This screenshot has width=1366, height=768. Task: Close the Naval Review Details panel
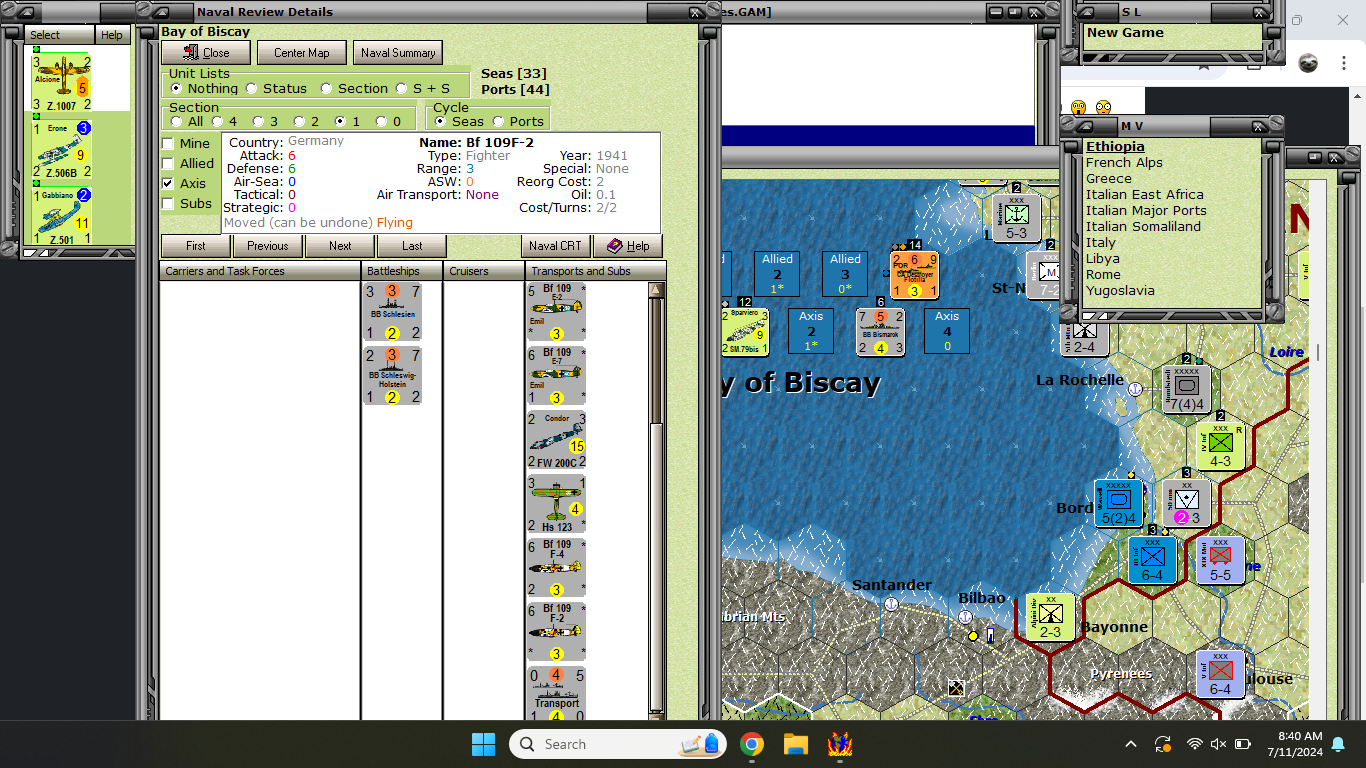coord(205,53)
